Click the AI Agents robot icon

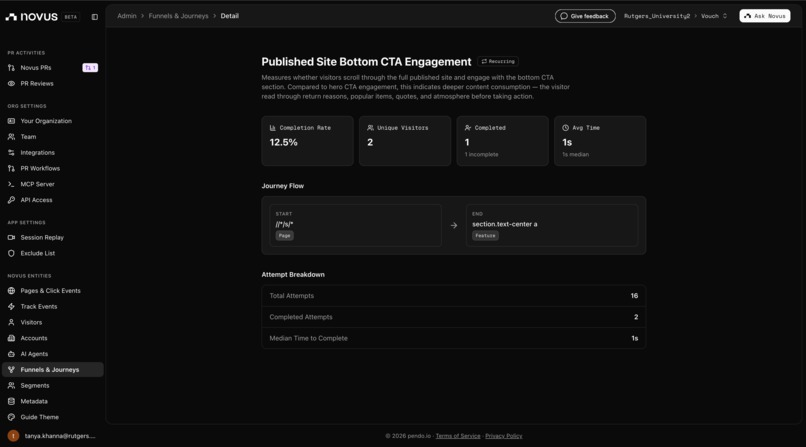click(x=11, y=354)
